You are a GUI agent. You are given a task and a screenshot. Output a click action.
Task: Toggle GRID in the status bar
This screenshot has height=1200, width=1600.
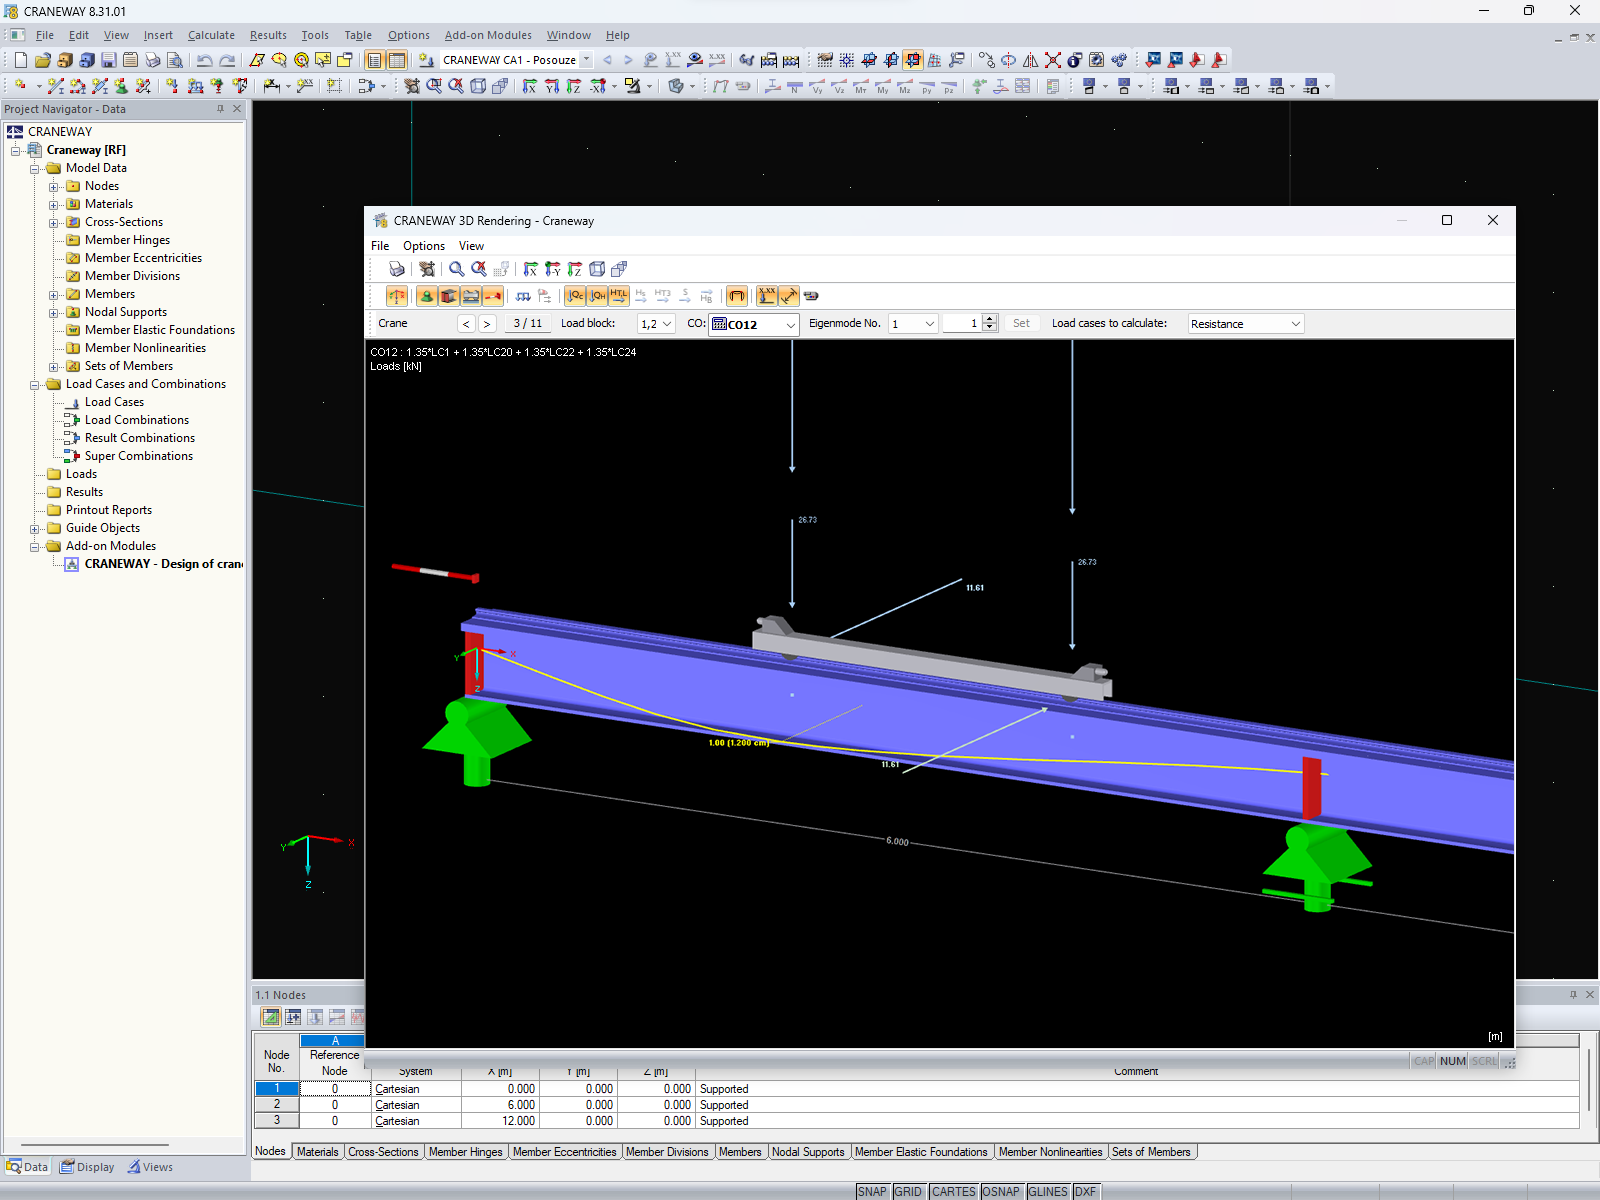pyautogui.click(x=908, y=1192)
